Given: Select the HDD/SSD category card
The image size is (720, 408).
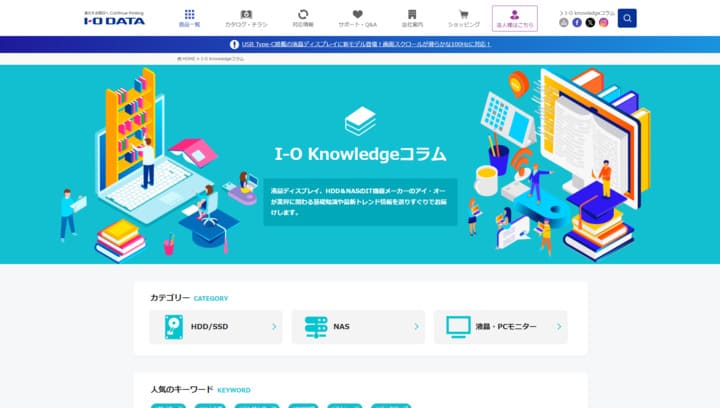Looking at the screenshot, I should (216, 327).
